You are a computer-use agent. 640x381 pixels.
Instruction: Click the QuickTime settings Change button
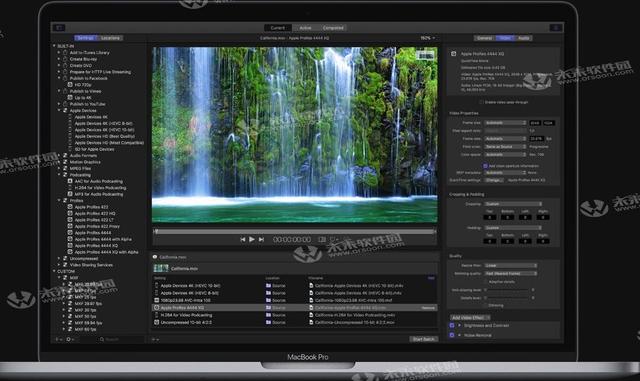[493, 180]
